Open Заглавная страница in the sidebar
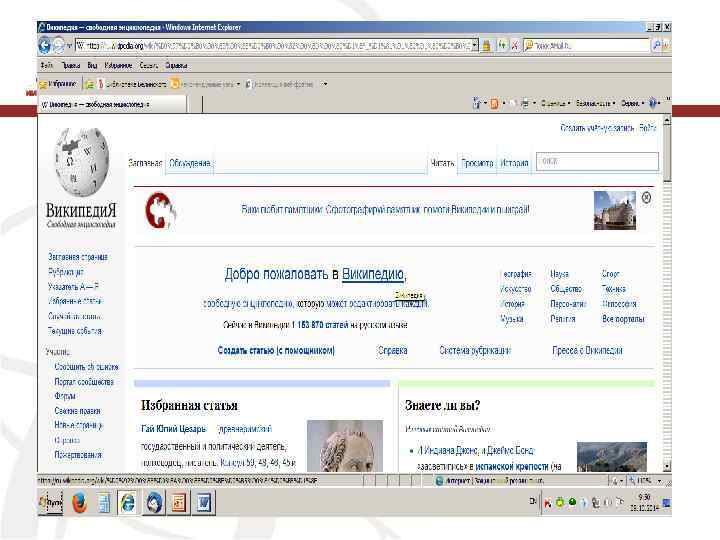 pos(78,257)
